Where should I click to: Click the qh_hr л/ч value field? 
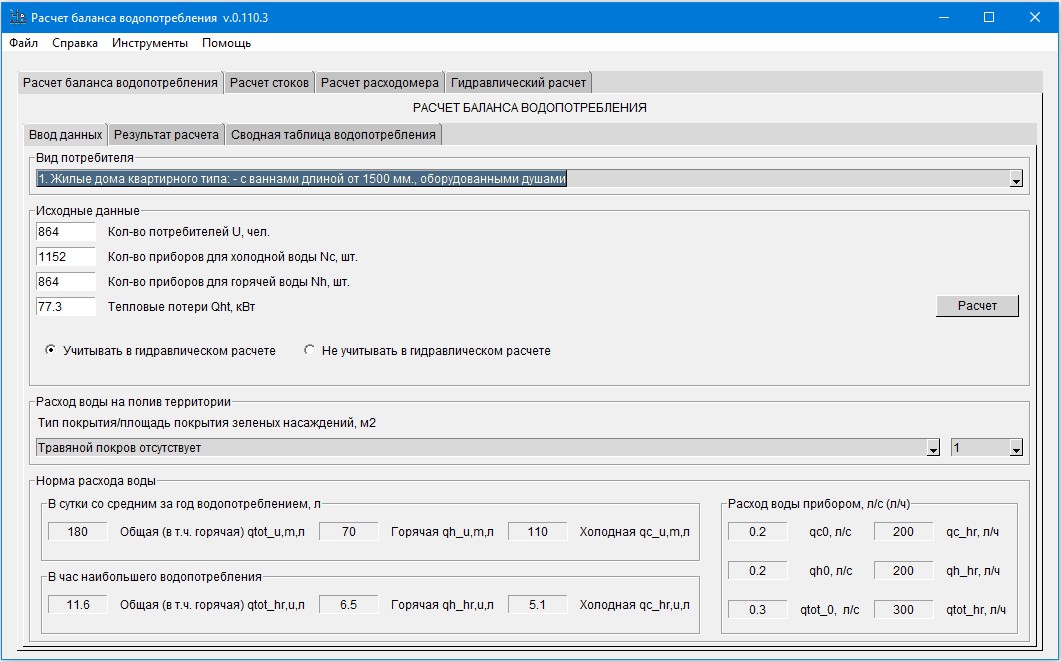(903, 571)
